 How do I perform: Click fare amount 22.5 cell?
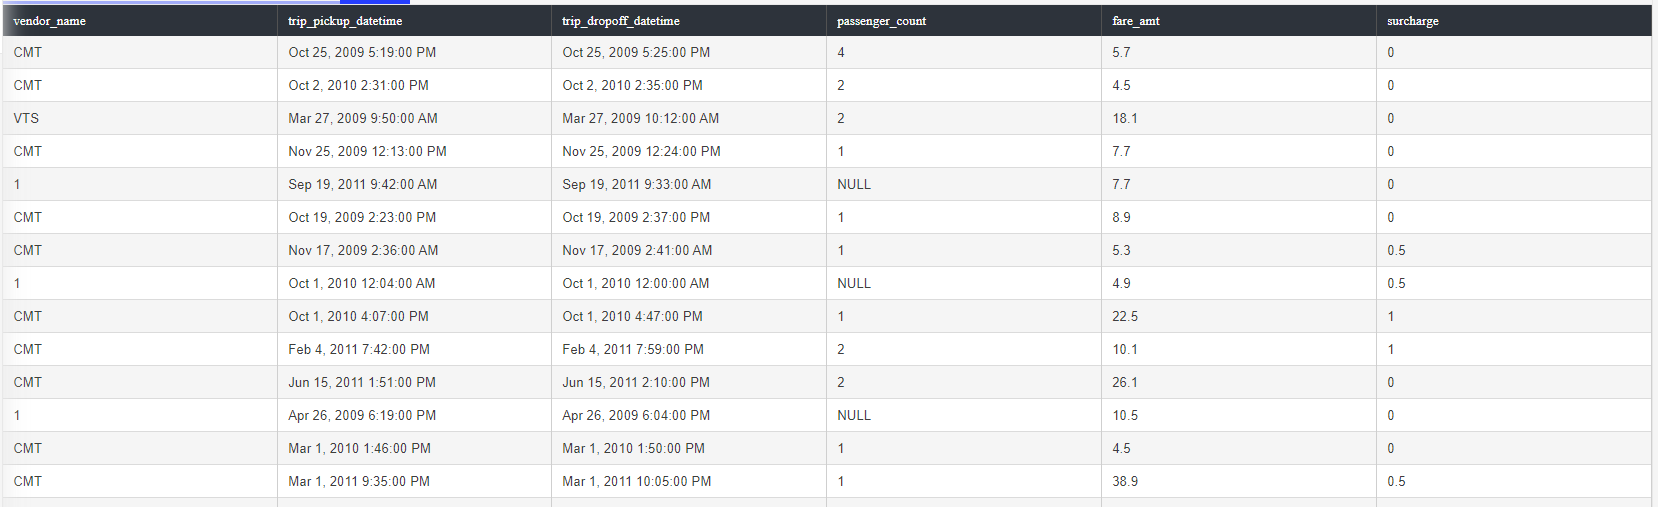pyautogui.click(x=1239, y=316)
